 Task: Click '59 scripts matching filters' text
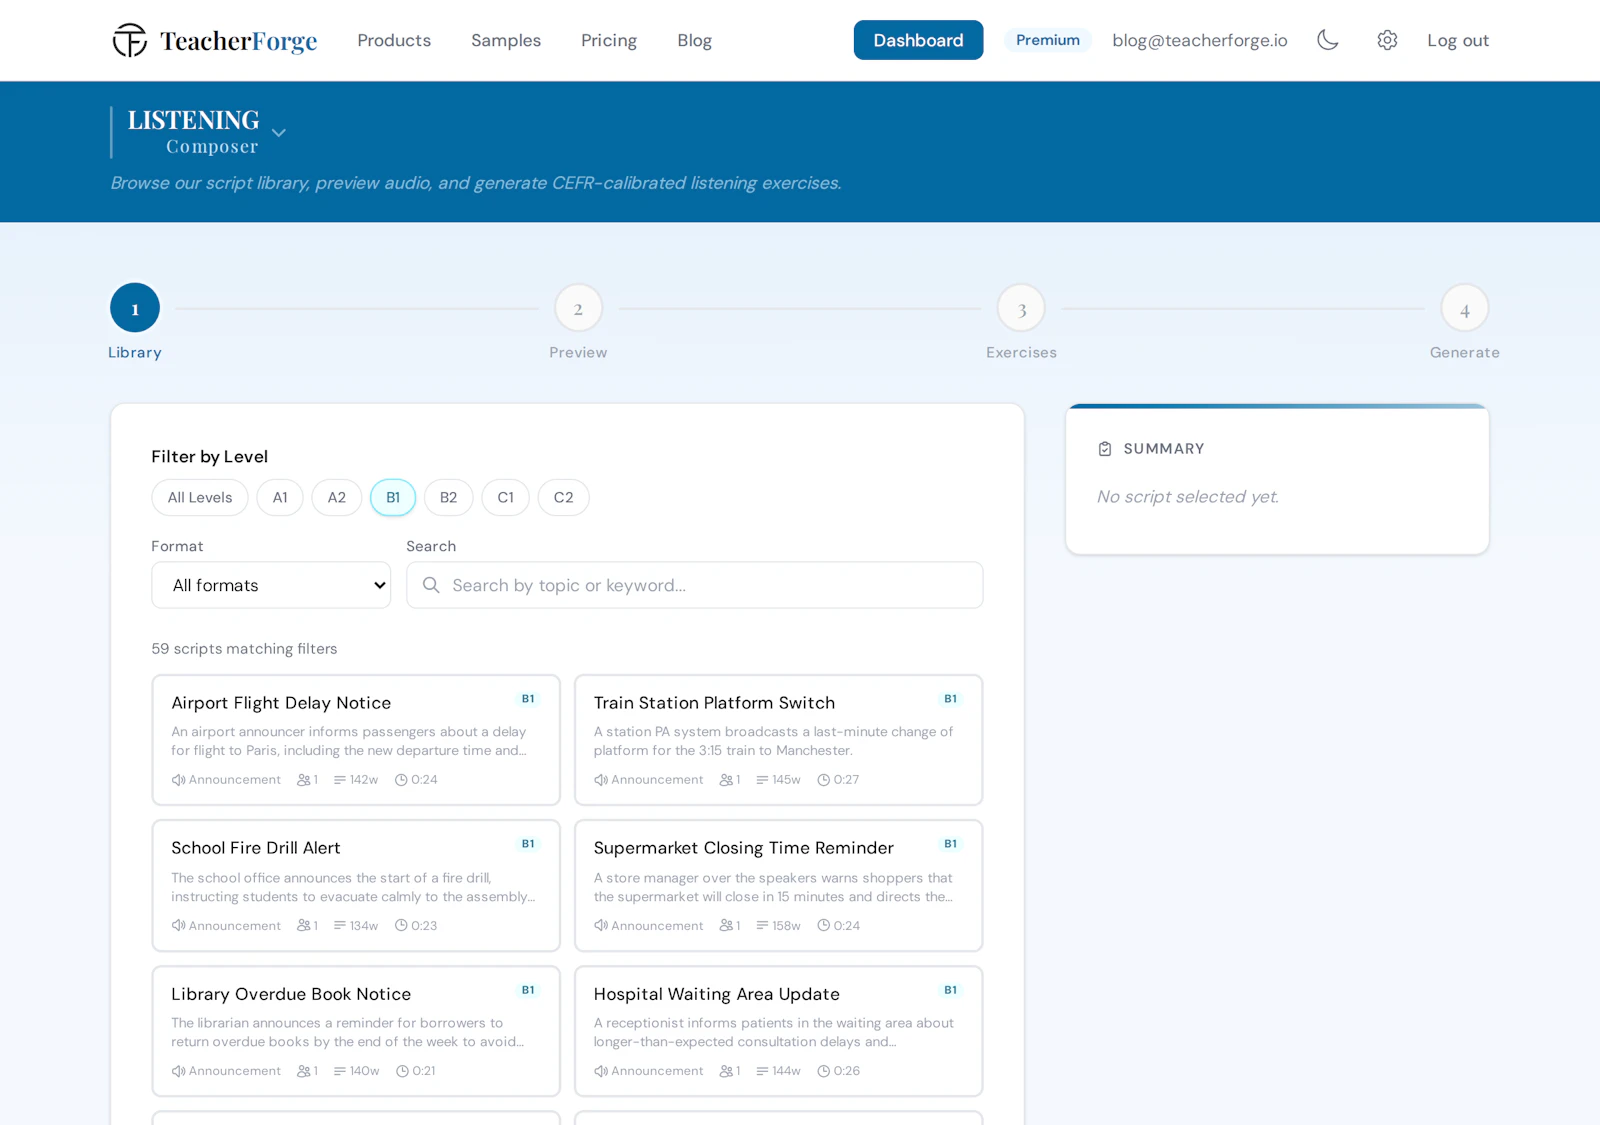point(244,649)
